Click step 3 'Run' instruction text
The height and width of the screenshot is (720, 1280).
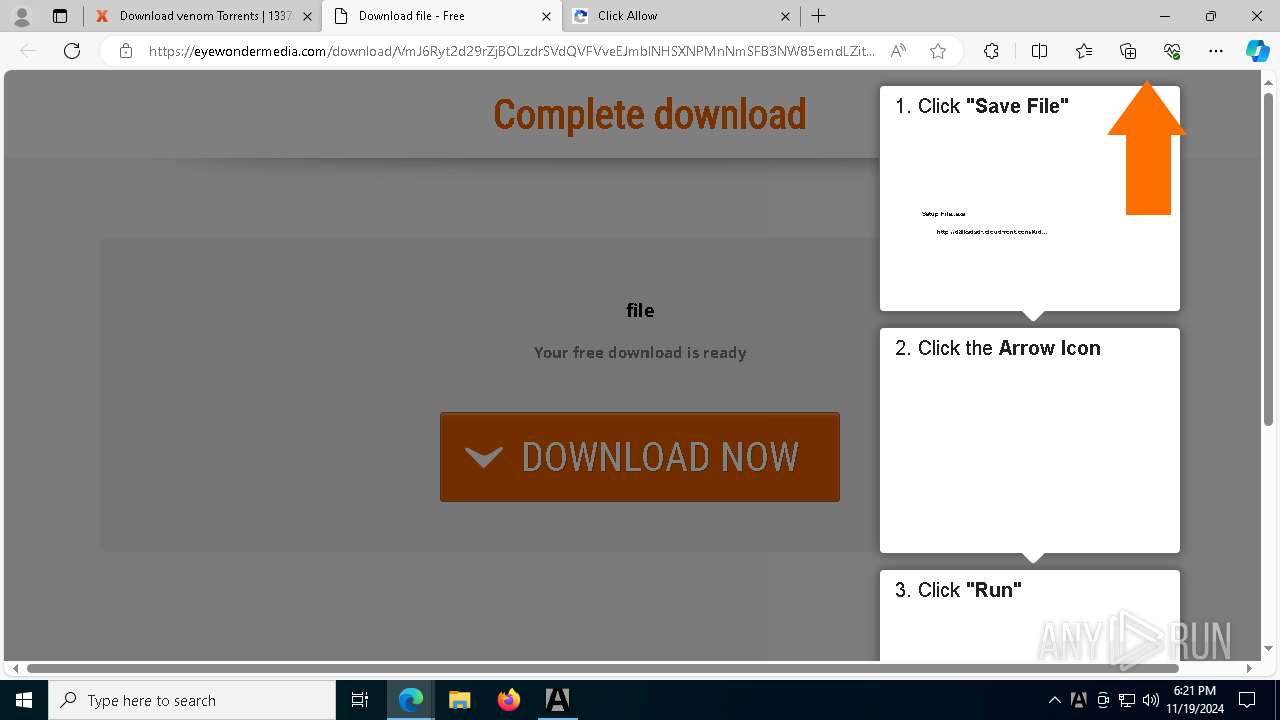tap(958, 590)
